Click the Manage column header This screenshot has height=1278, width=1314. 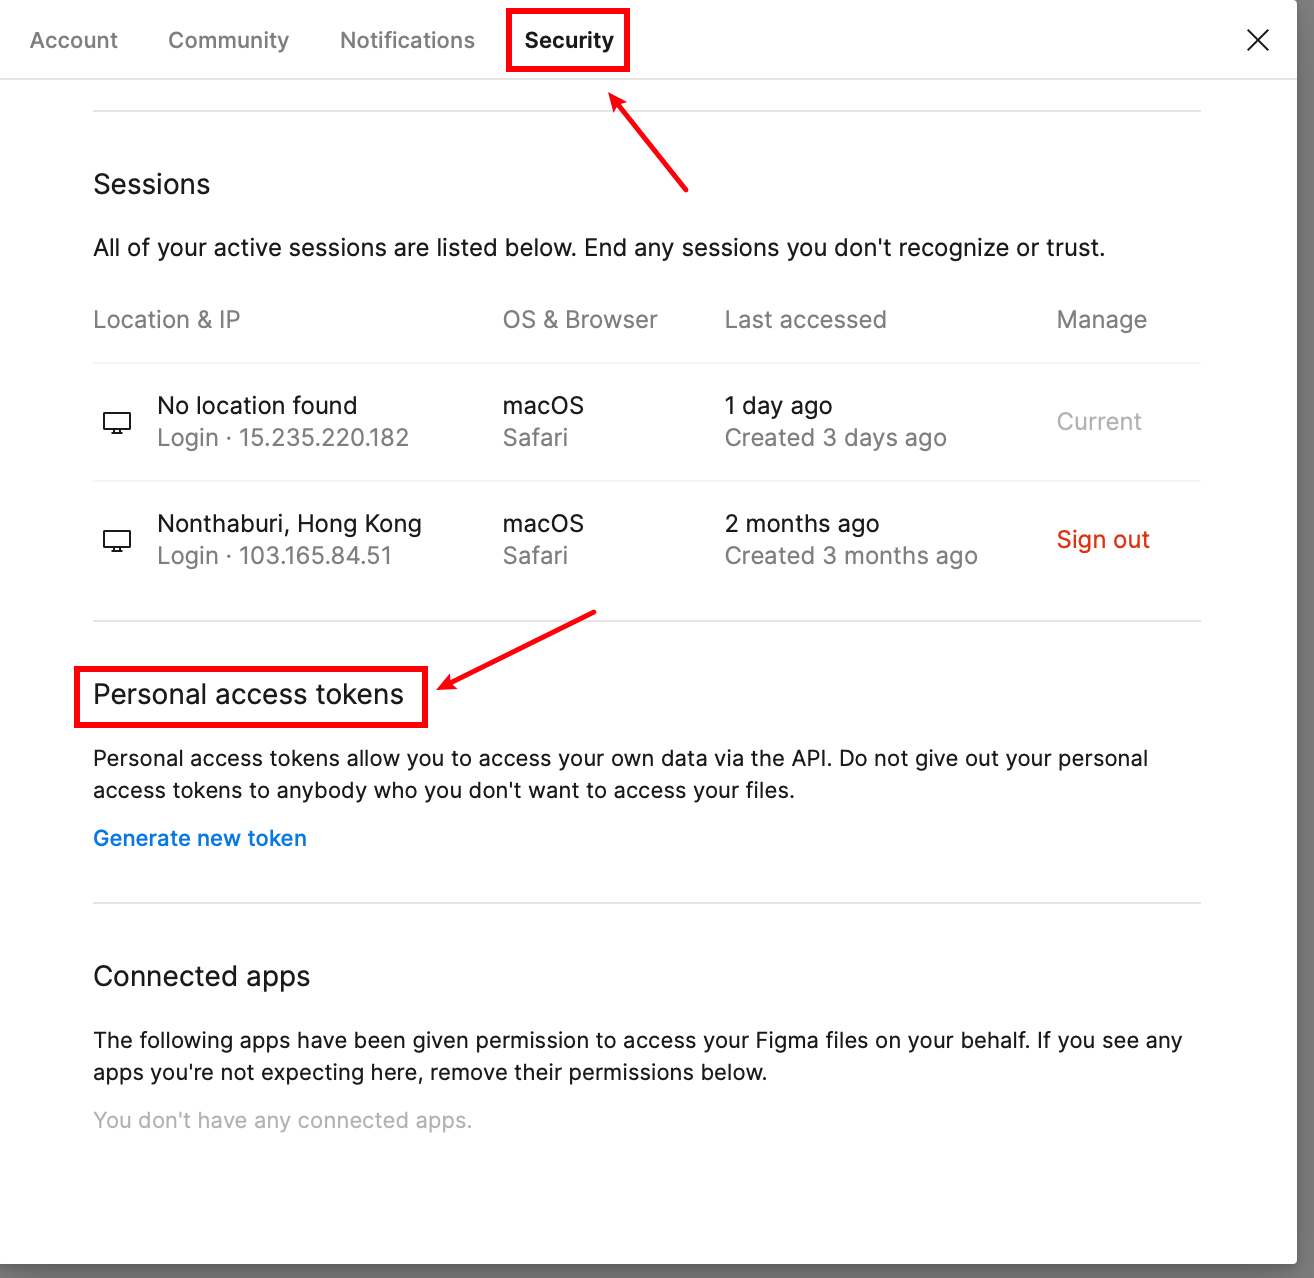1101,319
